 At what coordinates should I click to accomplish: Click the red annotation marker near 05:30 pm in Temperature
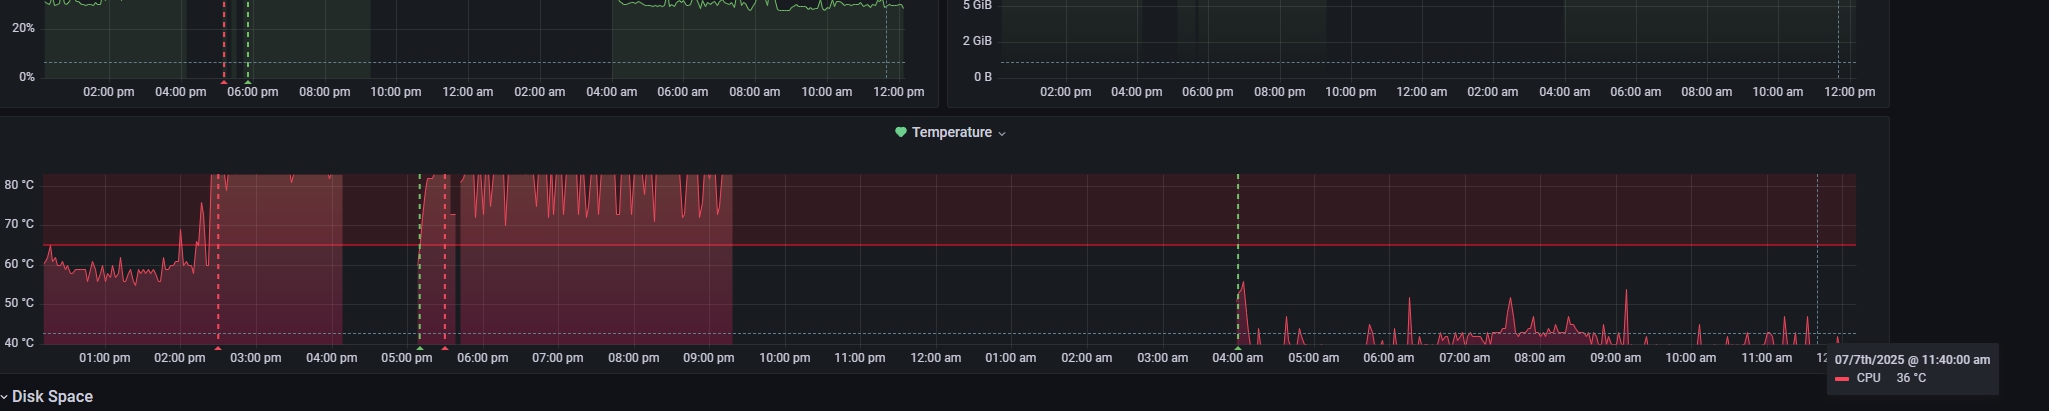445,347
